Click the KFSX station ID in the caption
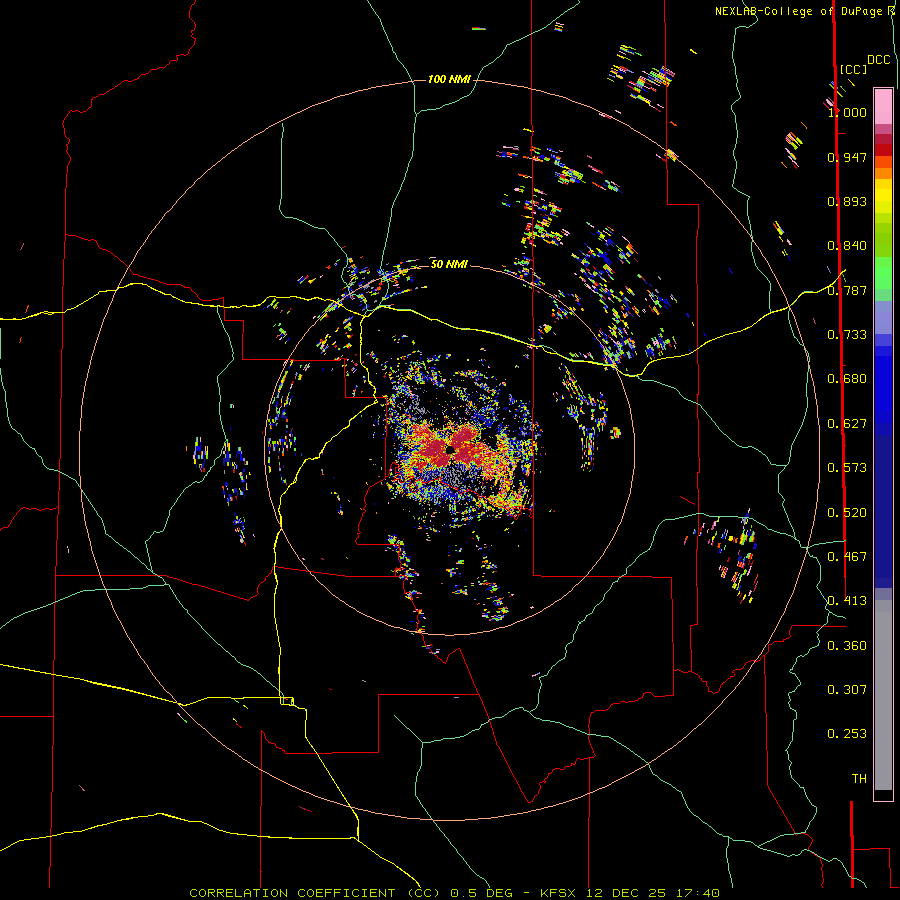The width and height of the screenshot is (900, 900). [559, 893]
